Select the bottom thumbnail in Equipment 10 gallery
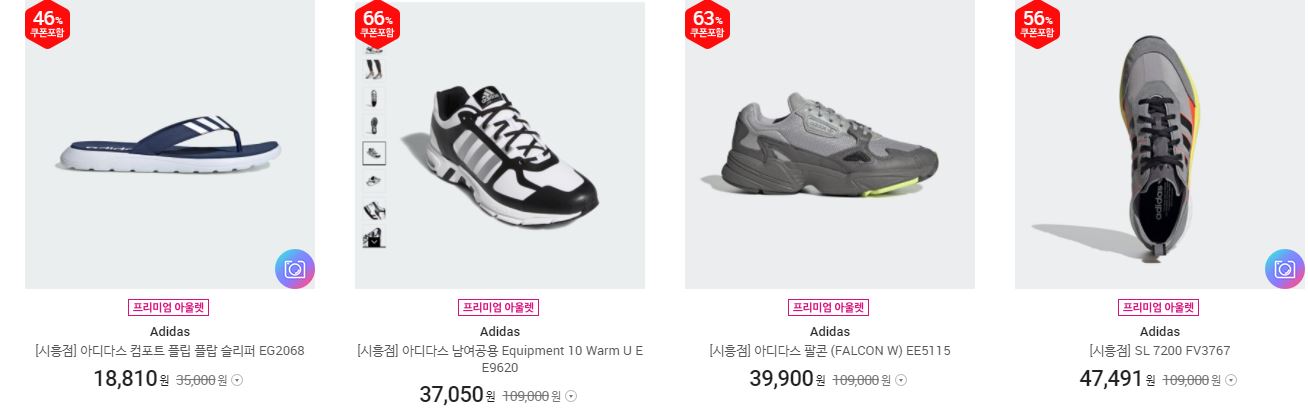Image resolution: width=1308 pixels, height=418 pixels. (374, 238)
